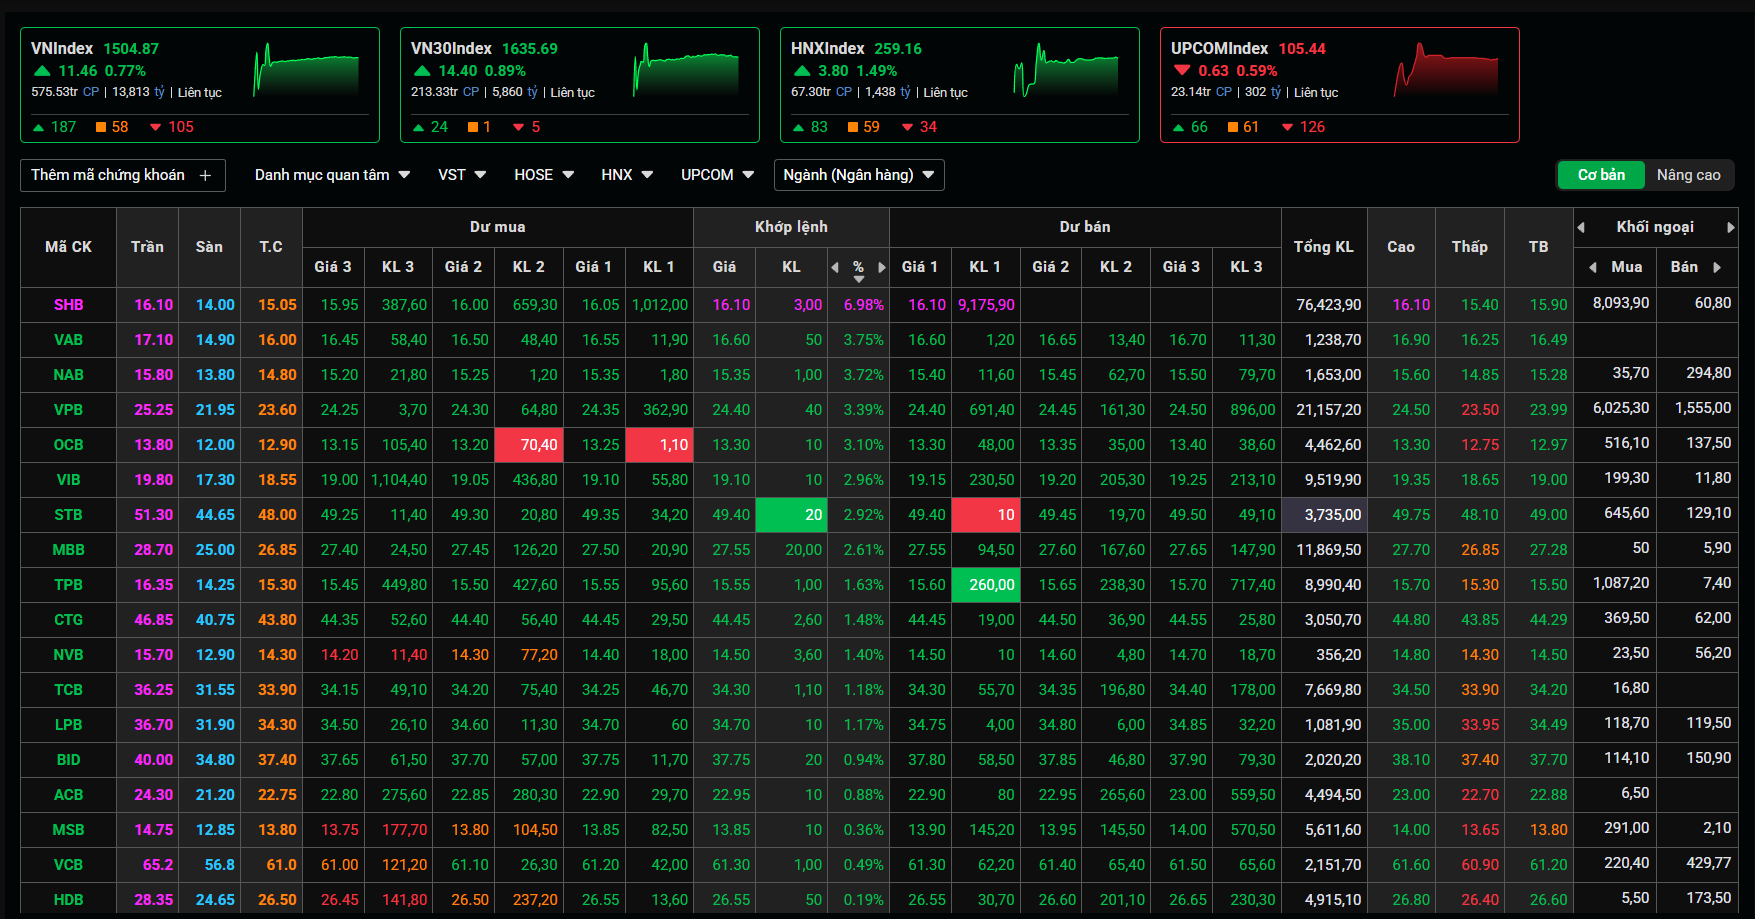Open VCB stock ticker
The width and height of the screenshot is (1755, 919).
(68, 865)
